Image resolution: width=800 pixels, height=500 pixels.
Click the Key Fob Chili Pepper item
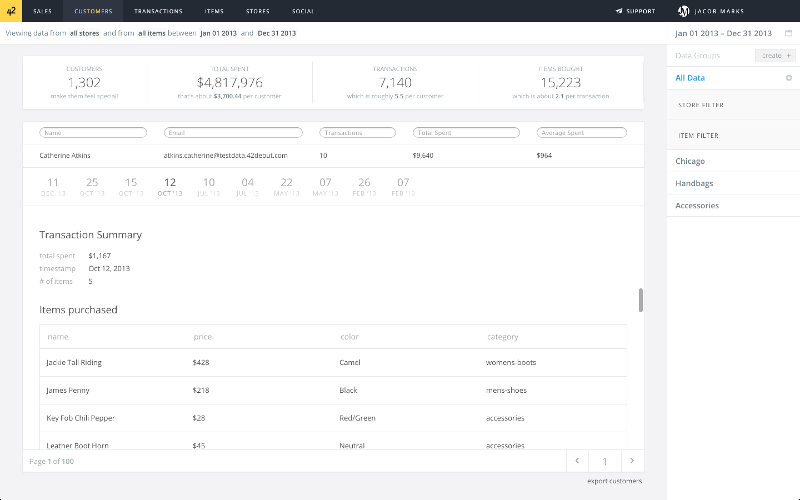click(x=80, y=418)
